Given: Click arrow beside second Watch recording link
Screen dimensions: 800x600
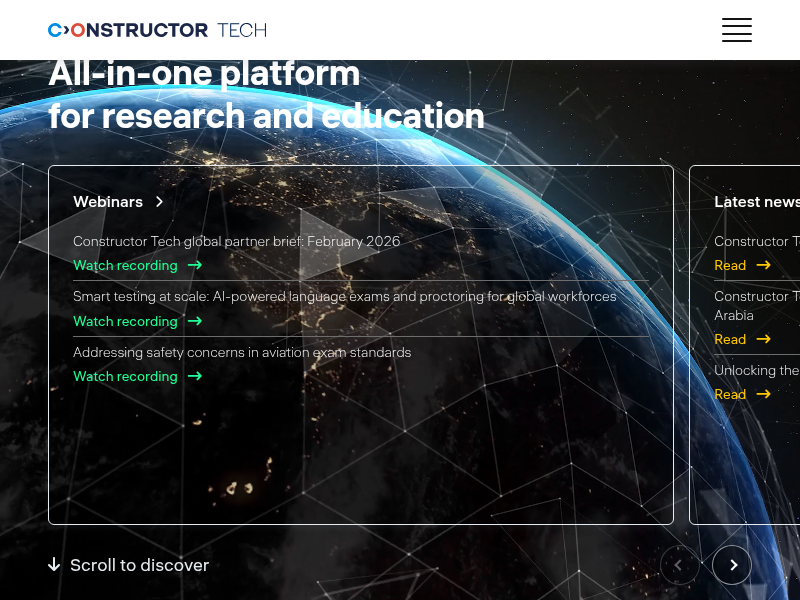Looking at the screenshot, I should [195, 321].
